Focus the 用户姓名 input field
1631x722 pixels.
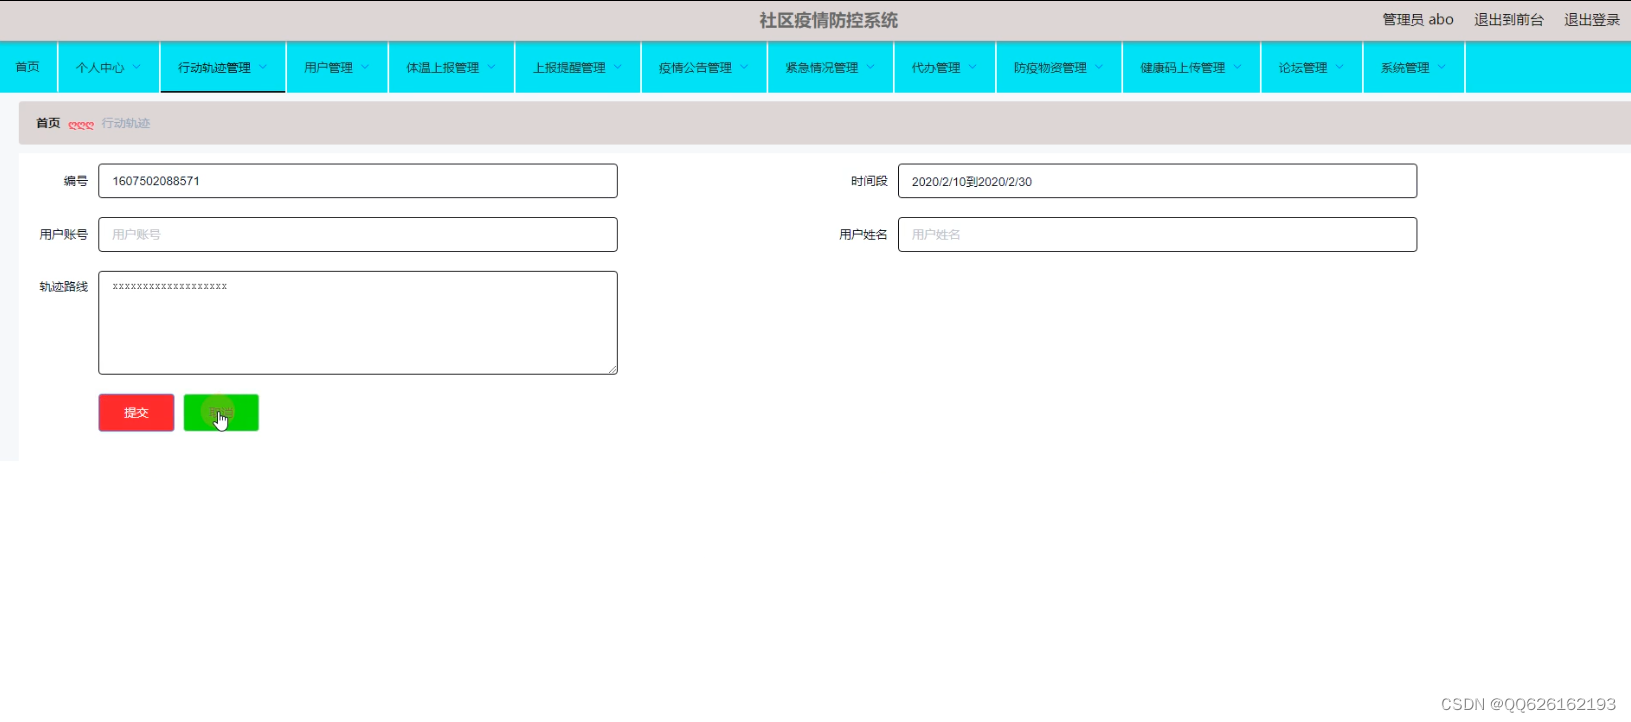pos(1157,234)
